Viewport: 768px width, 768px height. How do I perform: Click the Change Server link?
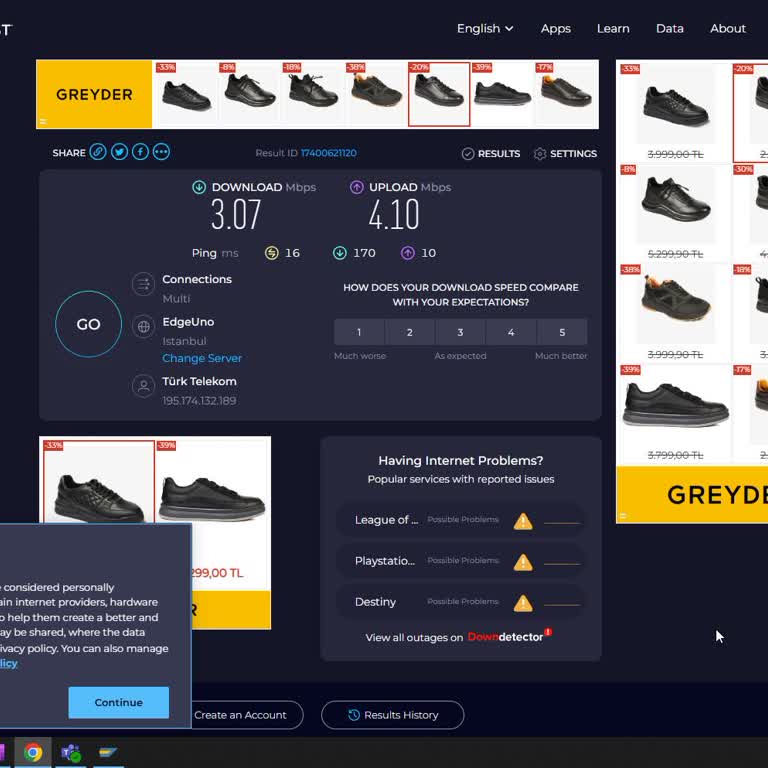[x=202, y=358]
